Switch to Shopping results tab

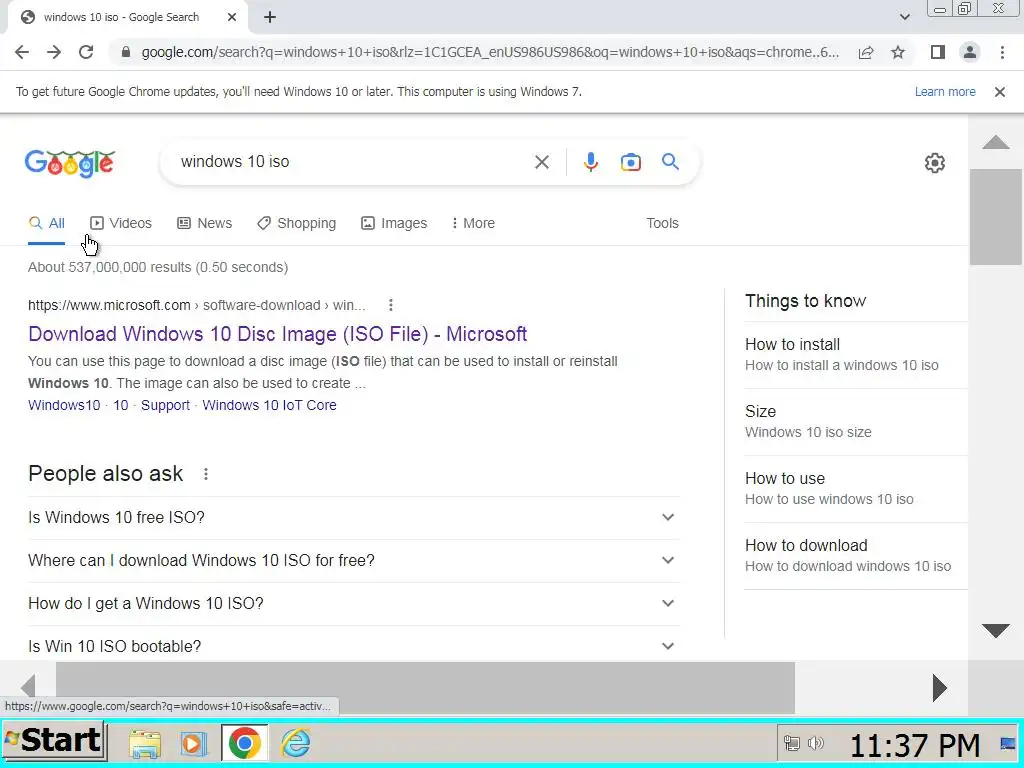pyautogui.click(x=296, y=223)
